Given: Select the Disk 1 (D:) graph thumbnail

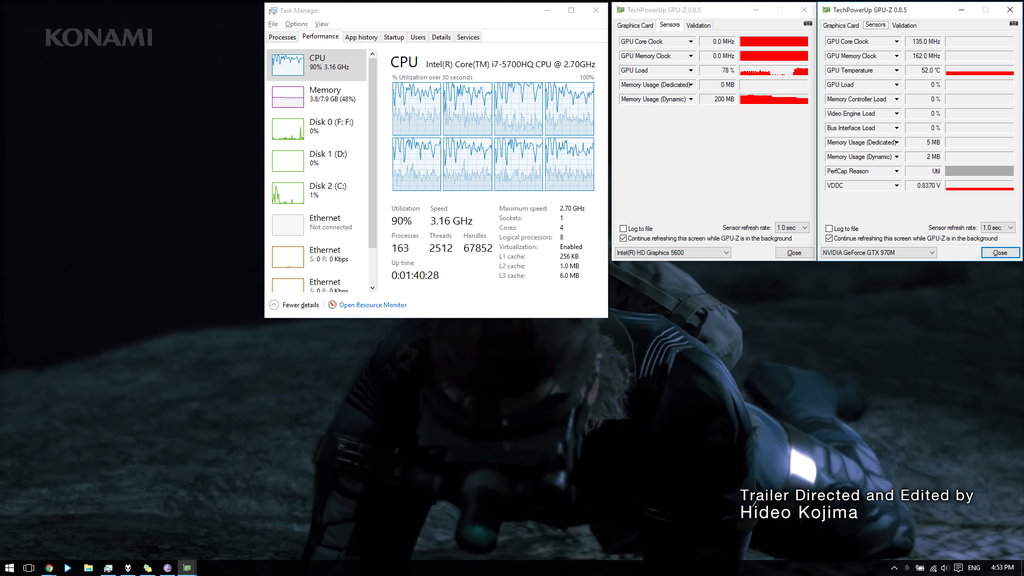Looking at the screenshot, I should click(x=287, y=160).
